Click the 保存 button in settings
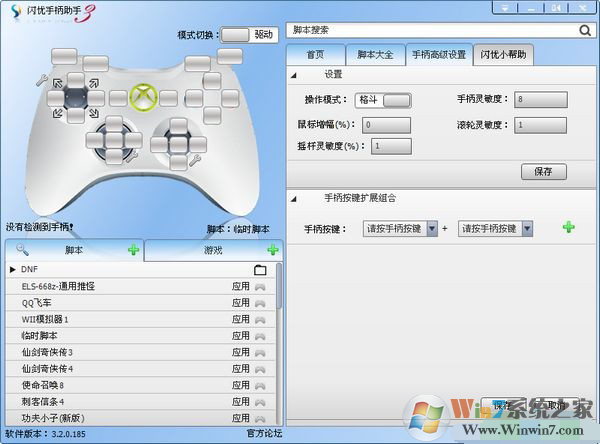 [543, 171]
